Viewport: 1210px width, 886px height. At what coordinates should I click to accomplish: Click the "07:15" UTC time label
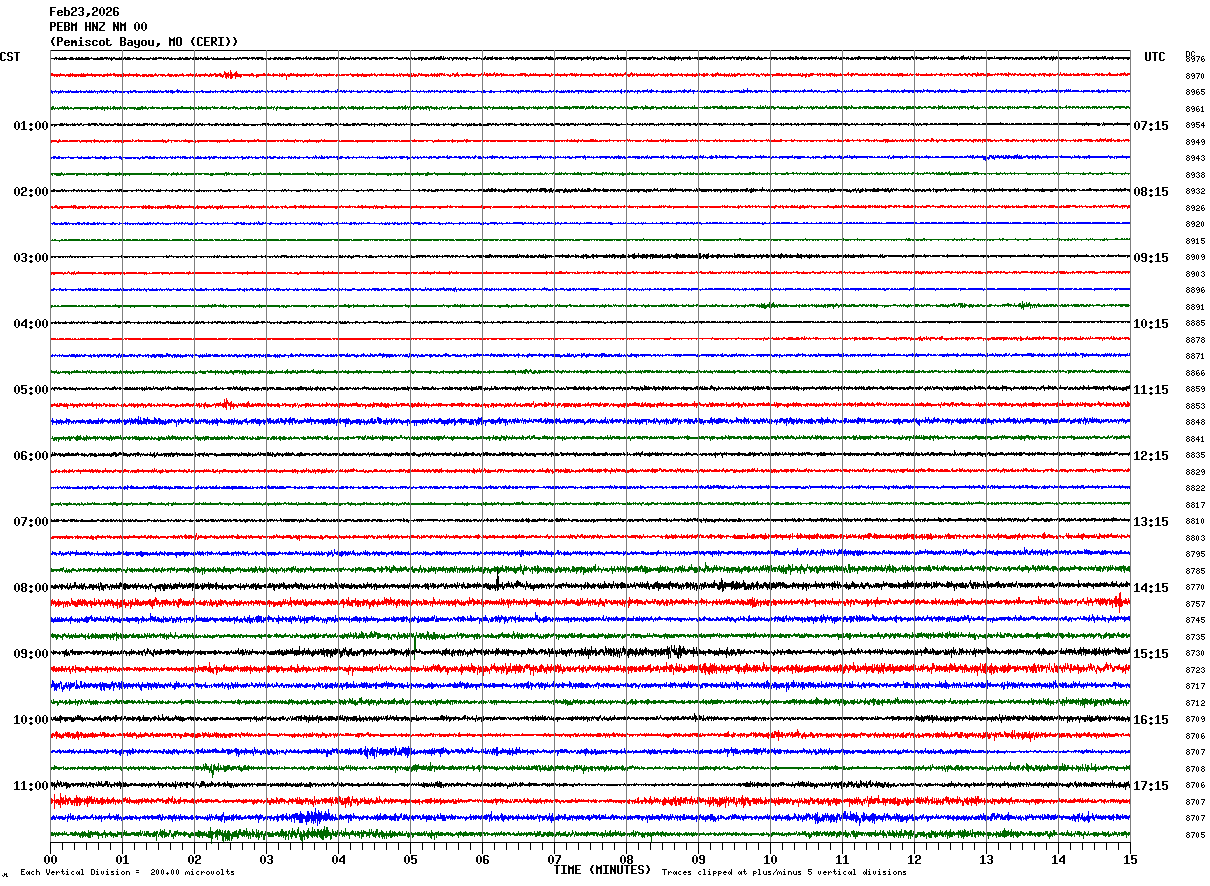pyautogui.click(x=1151, y=126)
